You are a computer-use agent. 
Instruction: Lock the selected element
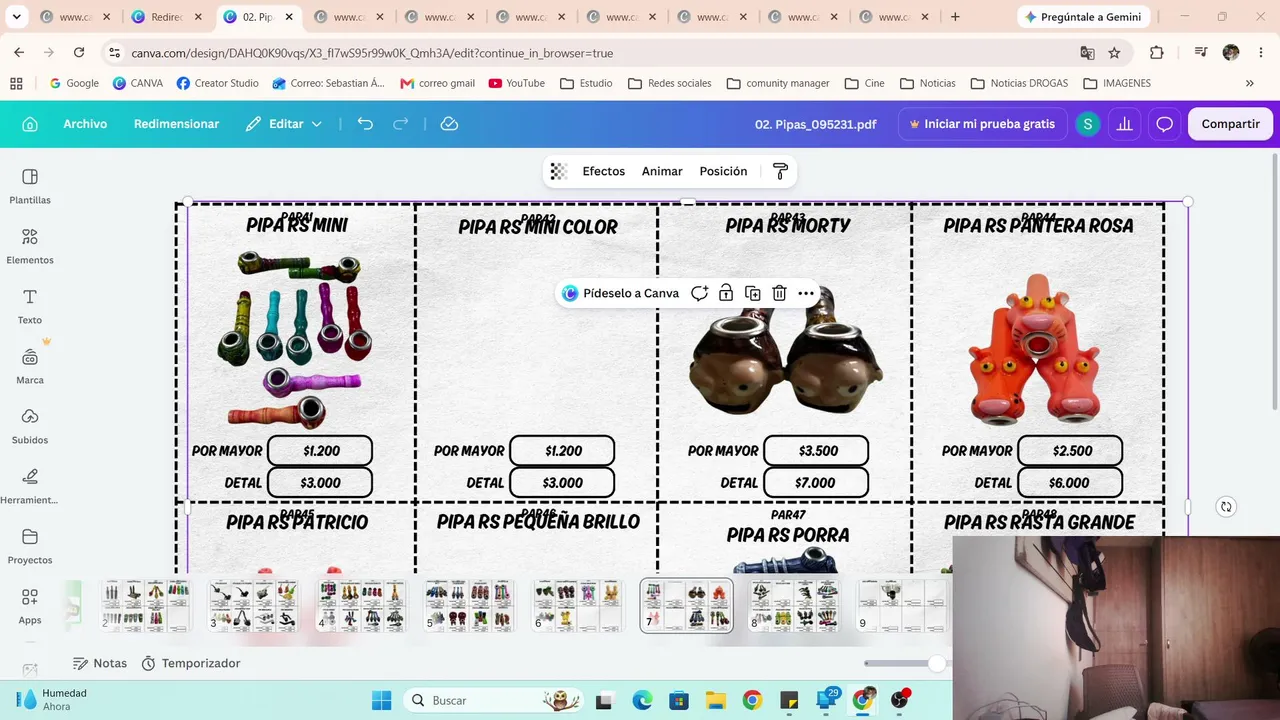point(726,293)
